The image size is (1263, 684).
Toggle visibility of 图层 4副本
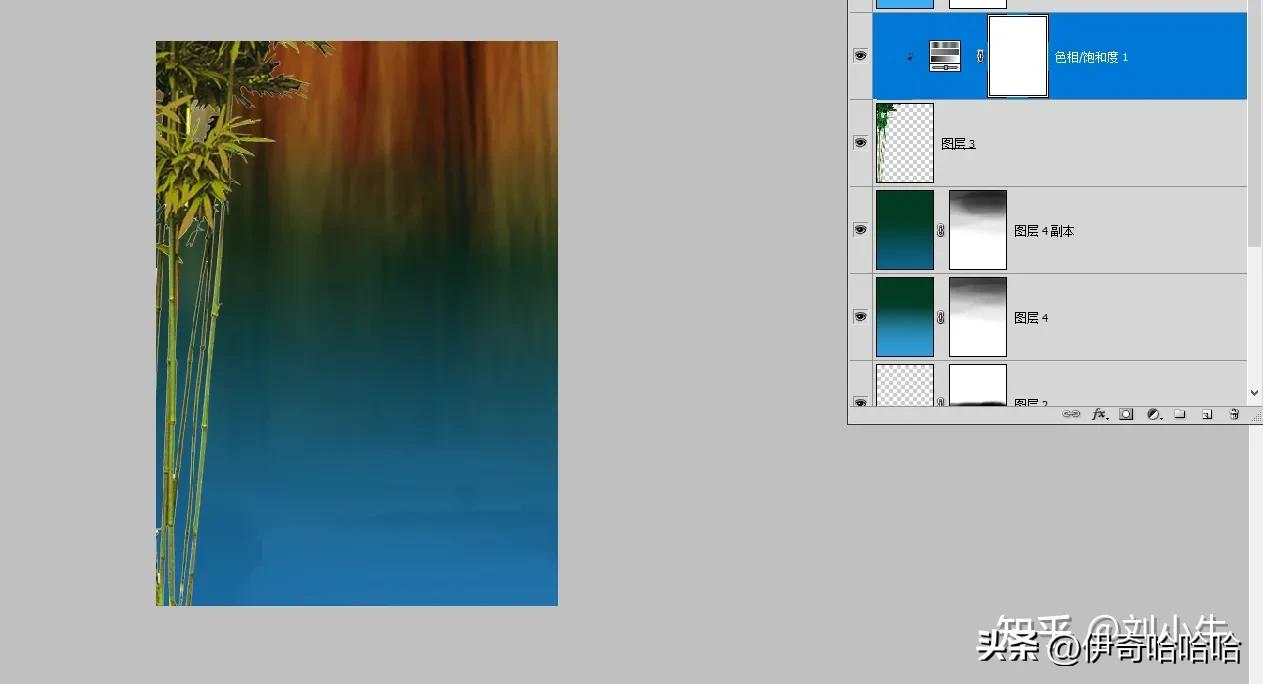point(860,229)
